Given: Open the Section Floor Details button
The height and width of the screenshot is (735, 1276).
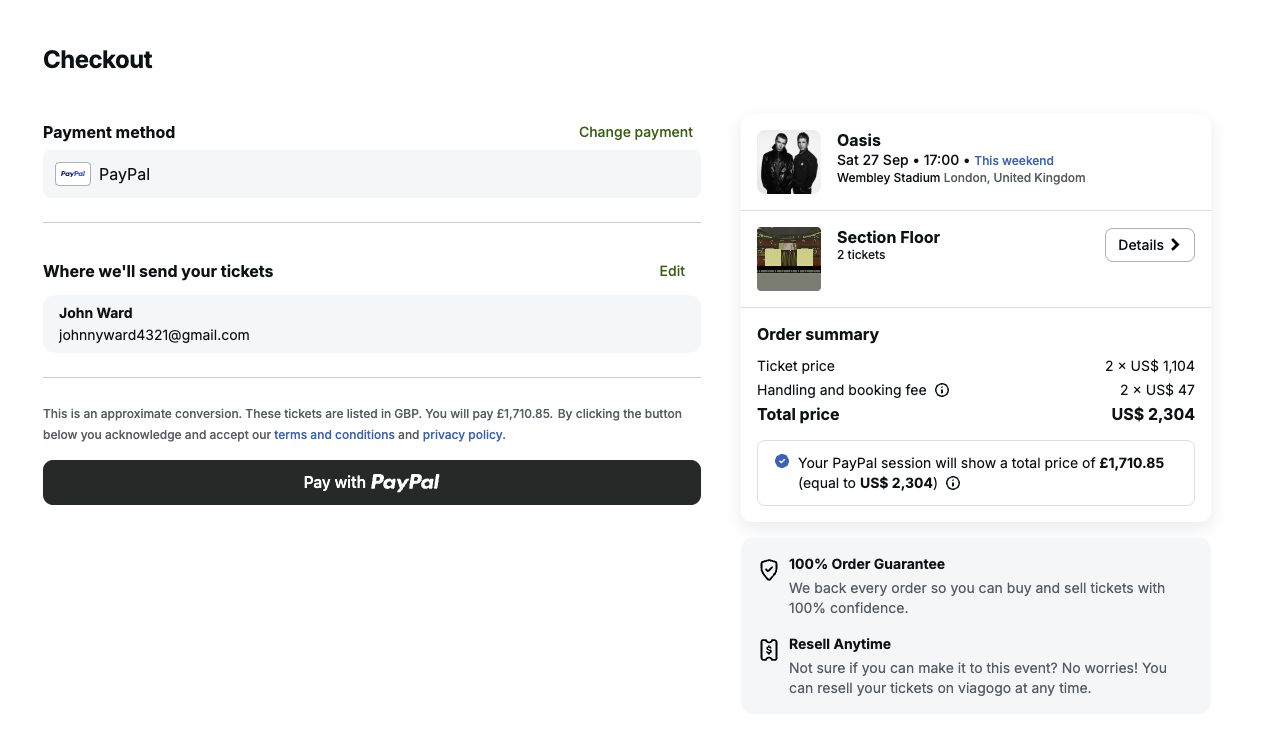Looking at the screenshot, I should click(1149, 245).
